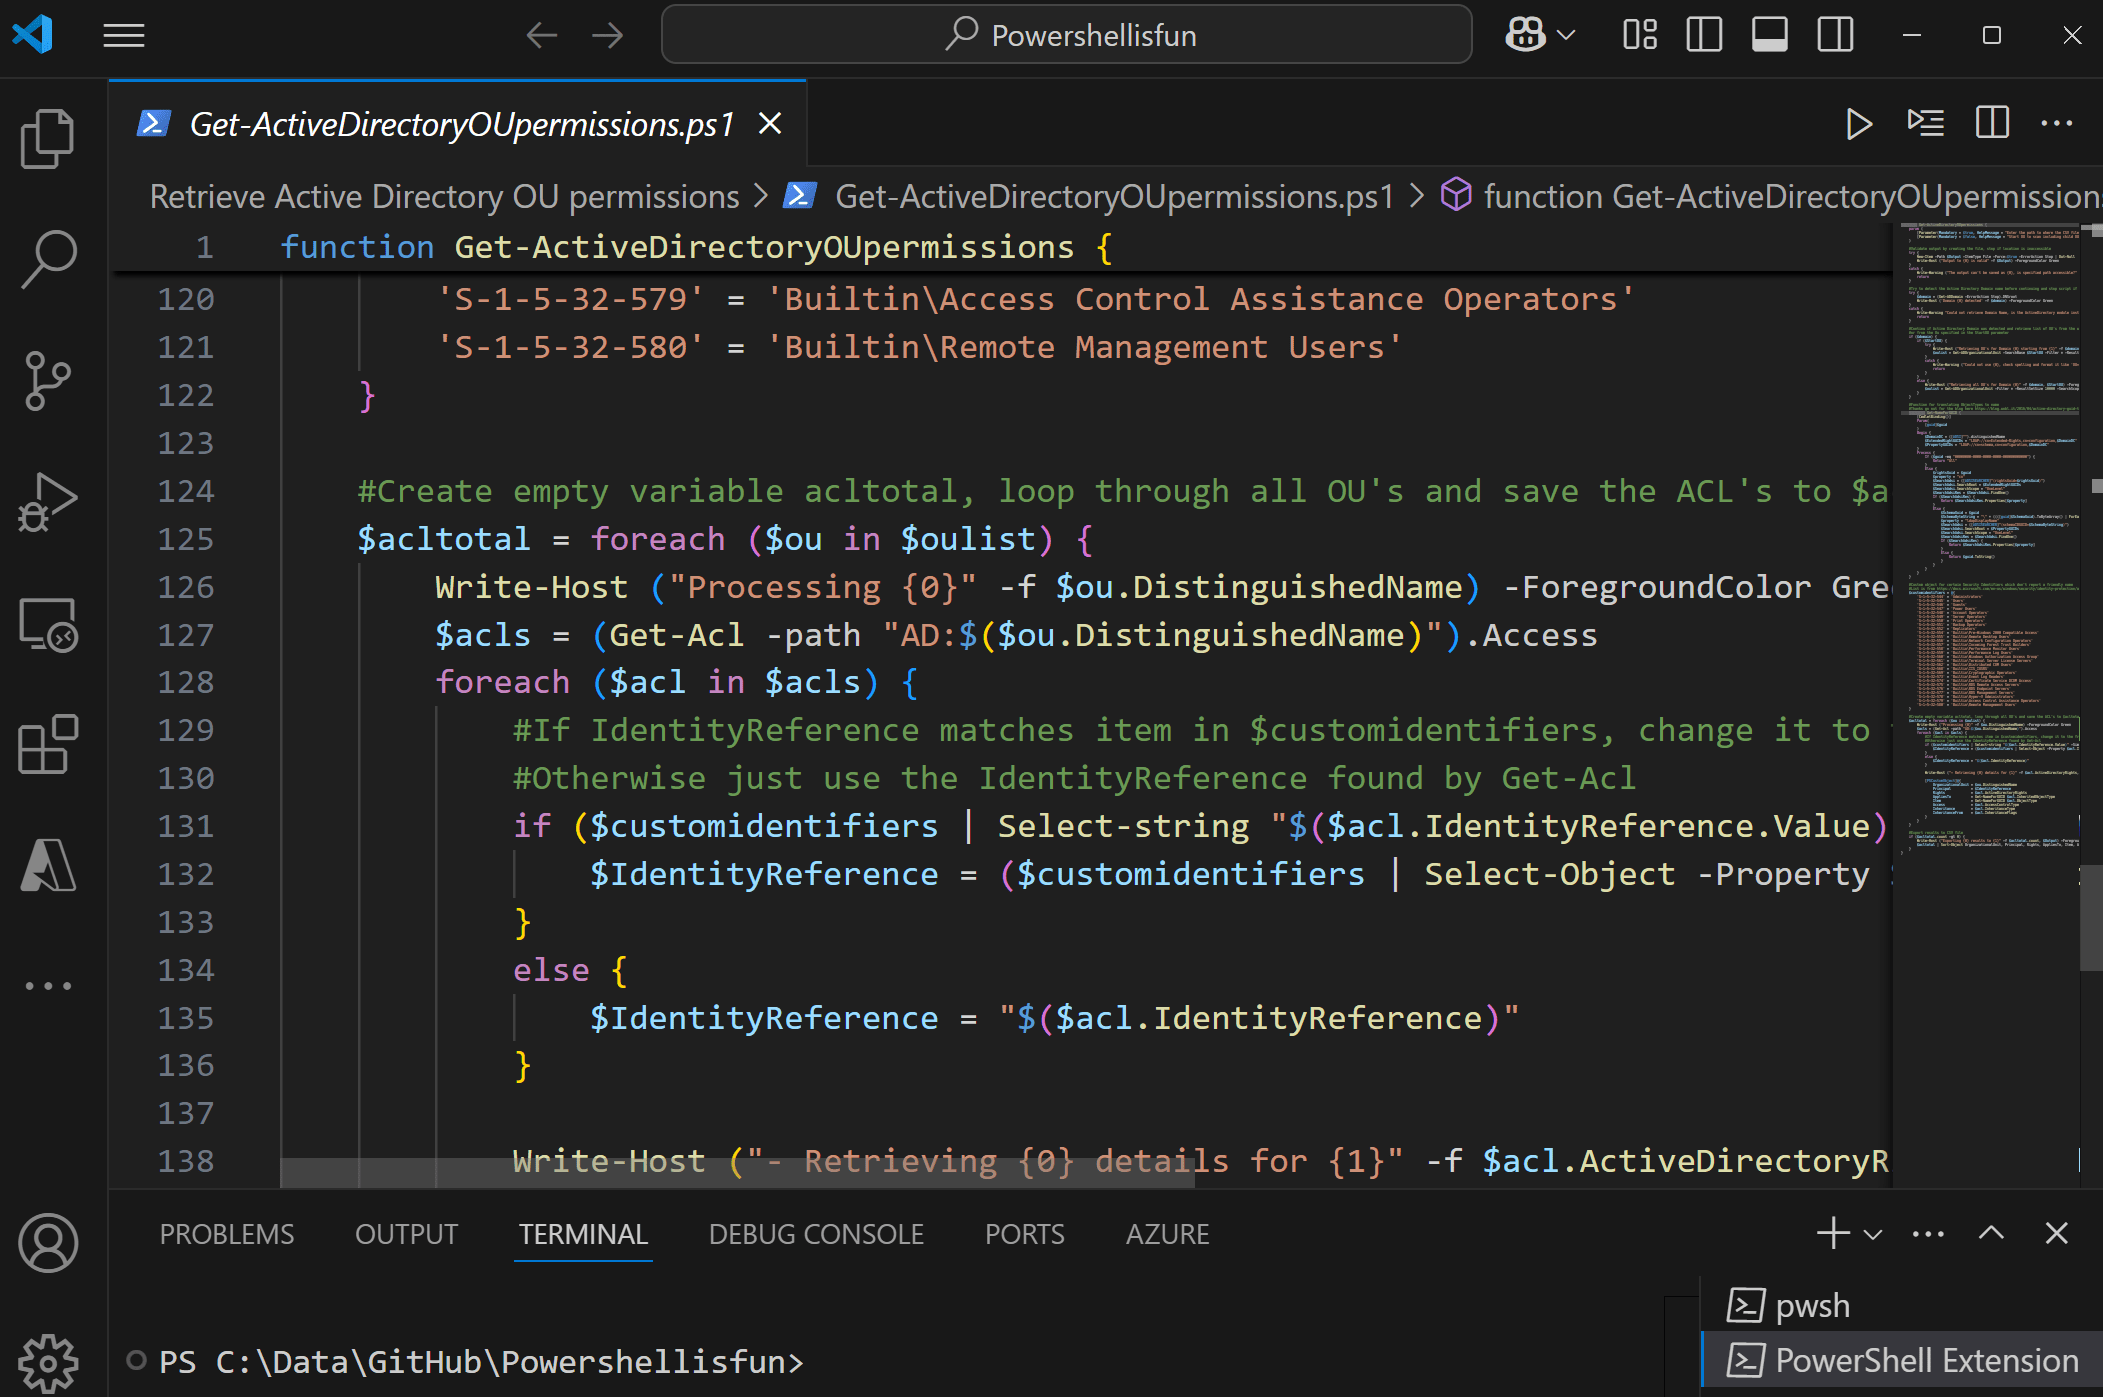Screen dimensions: 2103x1397
Task: Toggle the secondary side bar layout button
Action: pos(1835,36)
